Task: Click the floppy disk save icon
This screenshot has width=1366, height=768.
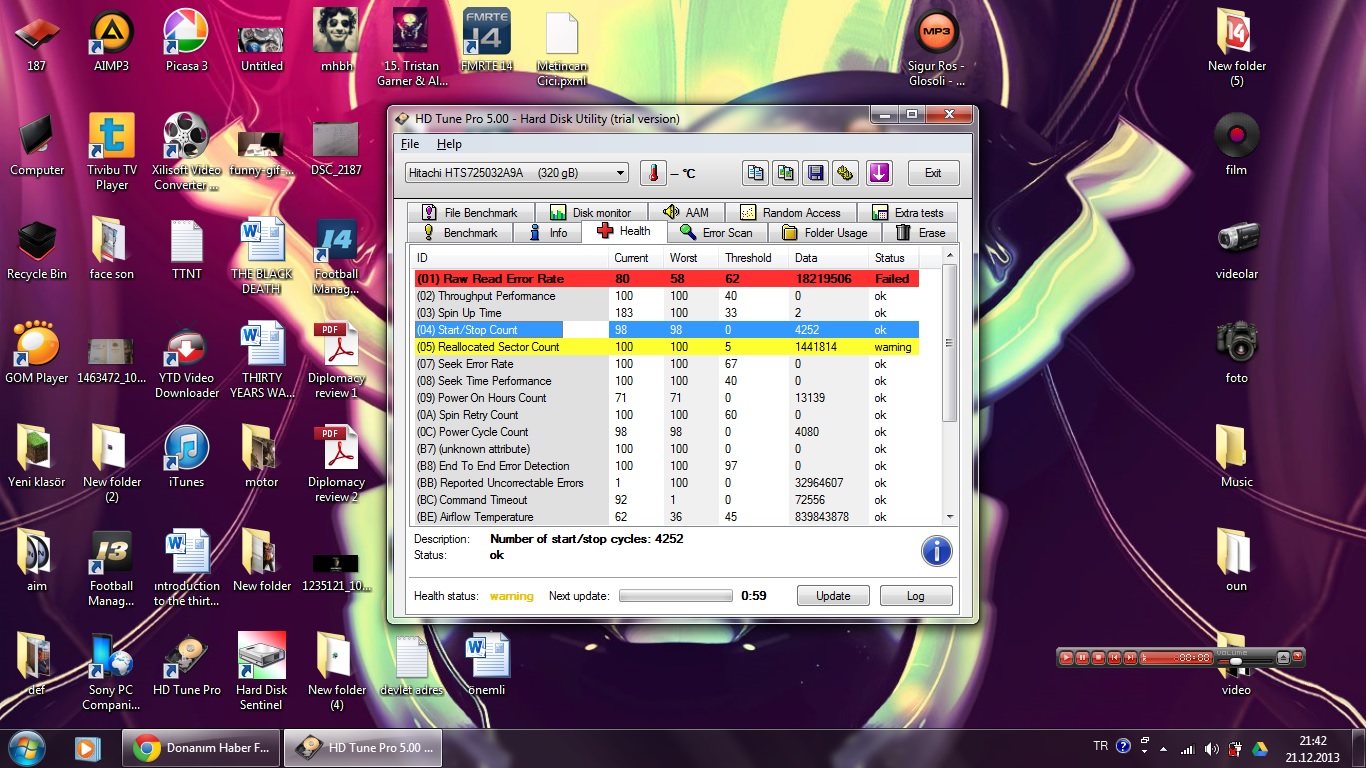Action: [x=816, y=173]
